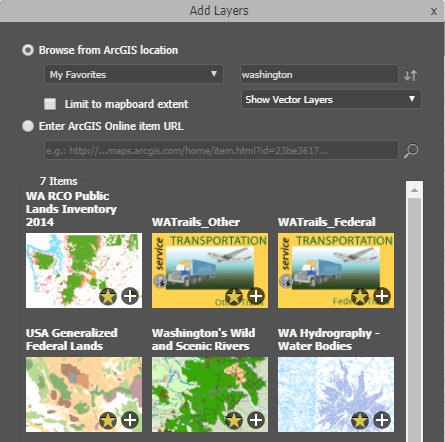Viewport: 445px width, 442px height.
Task: Click the WATrails_Other title text
Action: coord(196,222)
